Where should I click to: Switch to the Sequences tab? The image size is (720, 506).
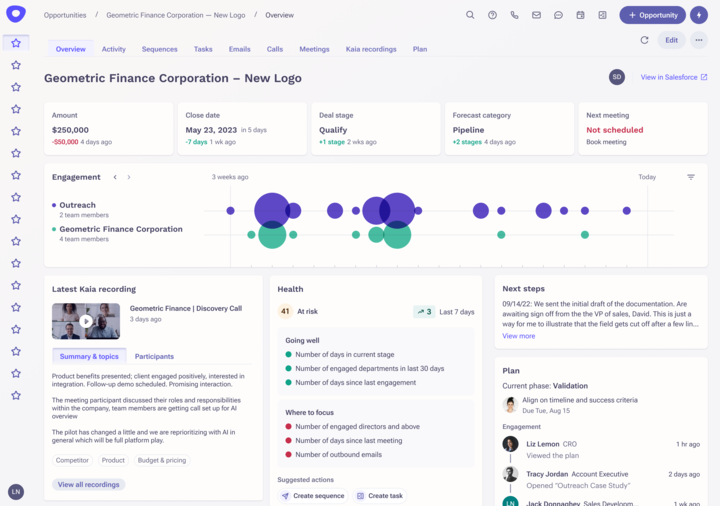(x=159, y=49)
